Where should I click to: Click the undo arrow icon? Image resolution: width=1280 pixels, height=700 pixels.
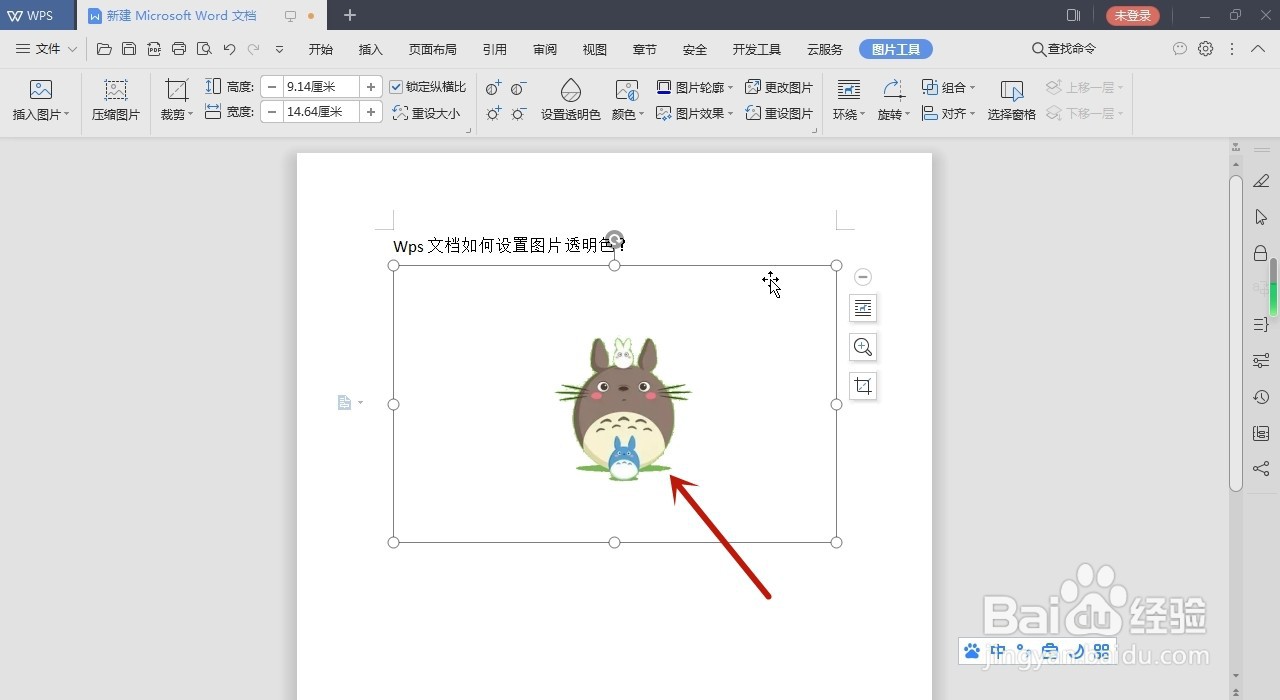pyautogui.click(x=229, y=49)
